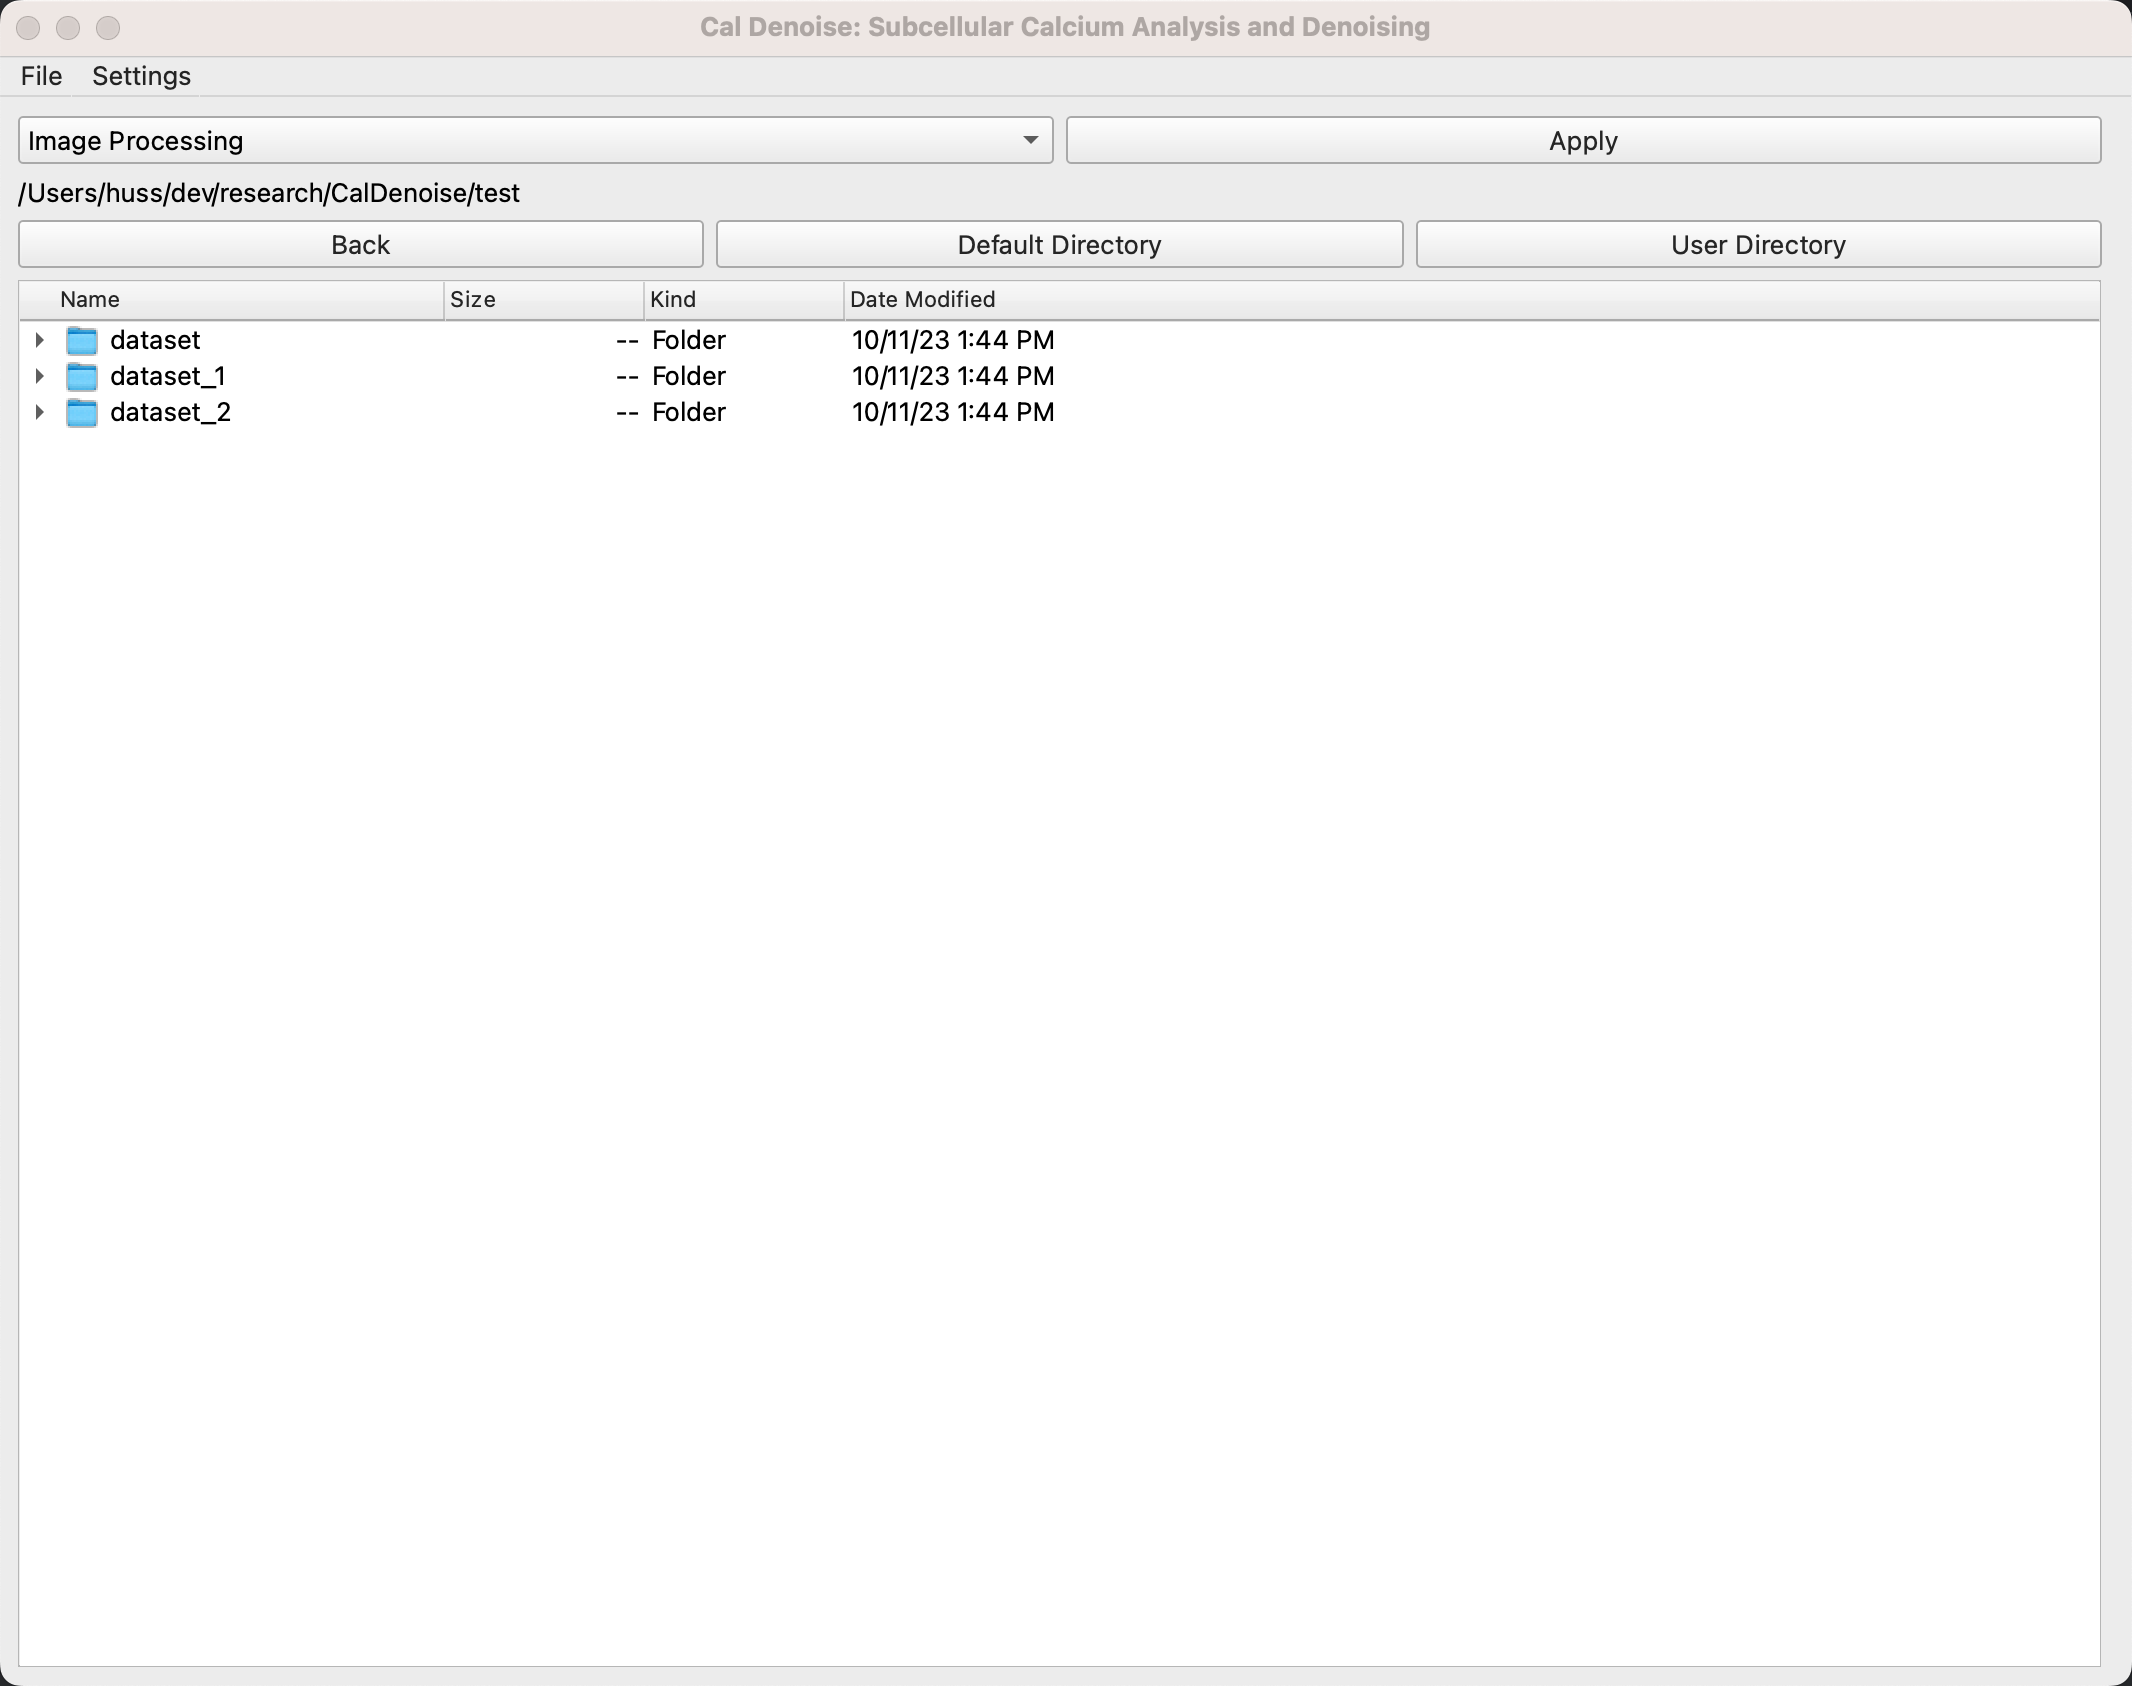2132x1686 pixels.
Task: Sort by Kind column header
Action: [x=673, y=300]
